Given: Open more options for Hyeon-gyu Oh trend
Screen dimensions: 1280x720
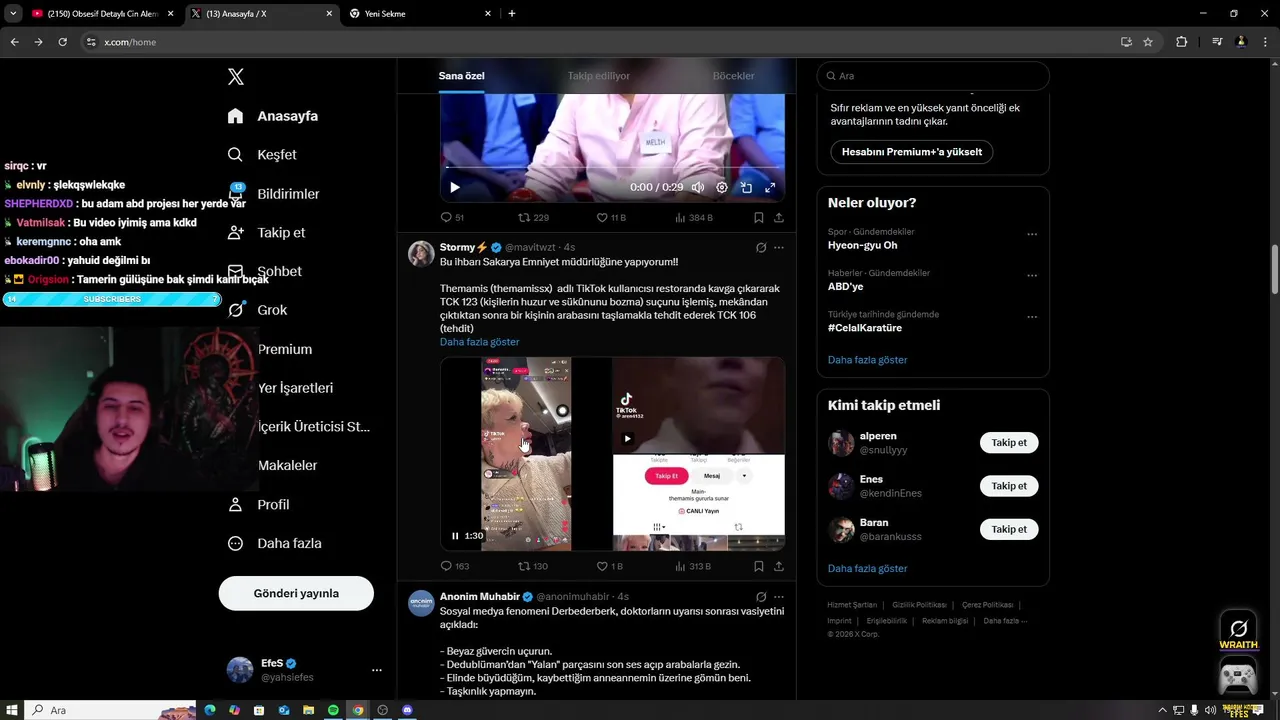Looking at the screenshot, I should point(1032,235).
